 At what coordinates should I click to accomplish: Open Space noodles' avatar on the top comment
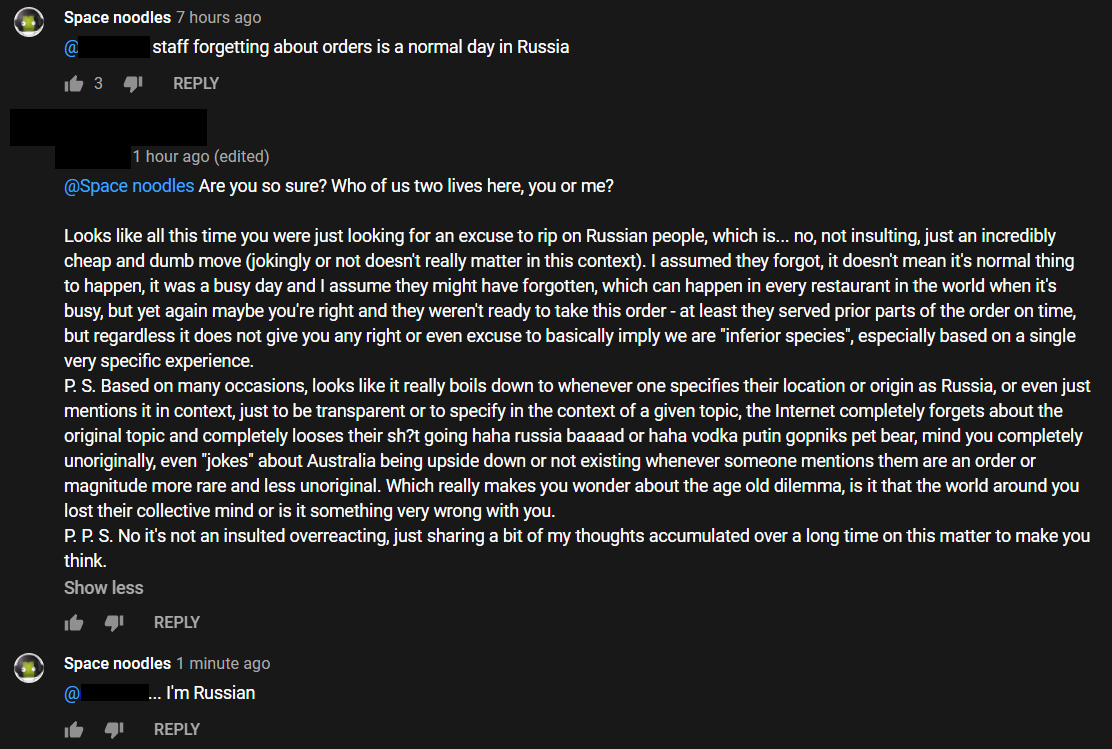pyautogui.click(x=29, y=22)
